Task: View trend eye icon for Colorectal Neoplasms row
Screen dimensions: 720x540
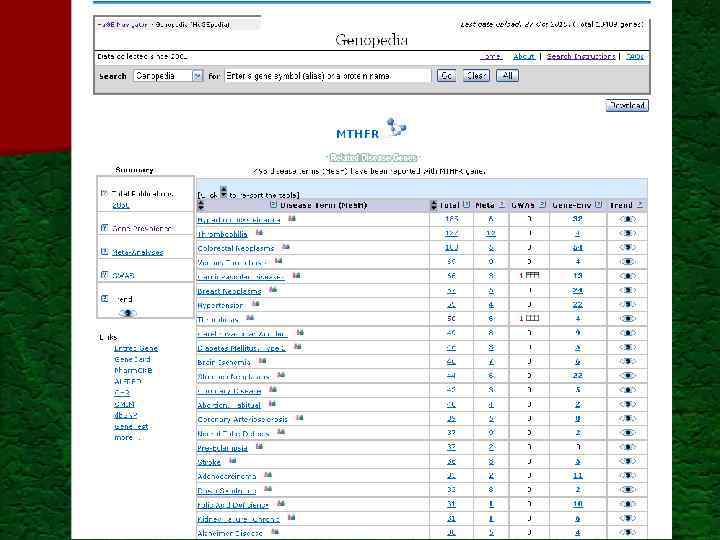Action: click(x=627, y=248)
